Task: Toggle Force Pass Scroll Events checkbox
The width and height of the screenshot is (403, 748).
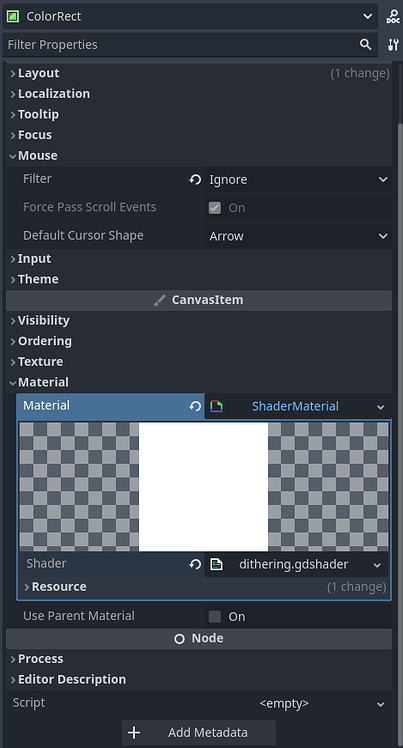Action: point(215,208)
